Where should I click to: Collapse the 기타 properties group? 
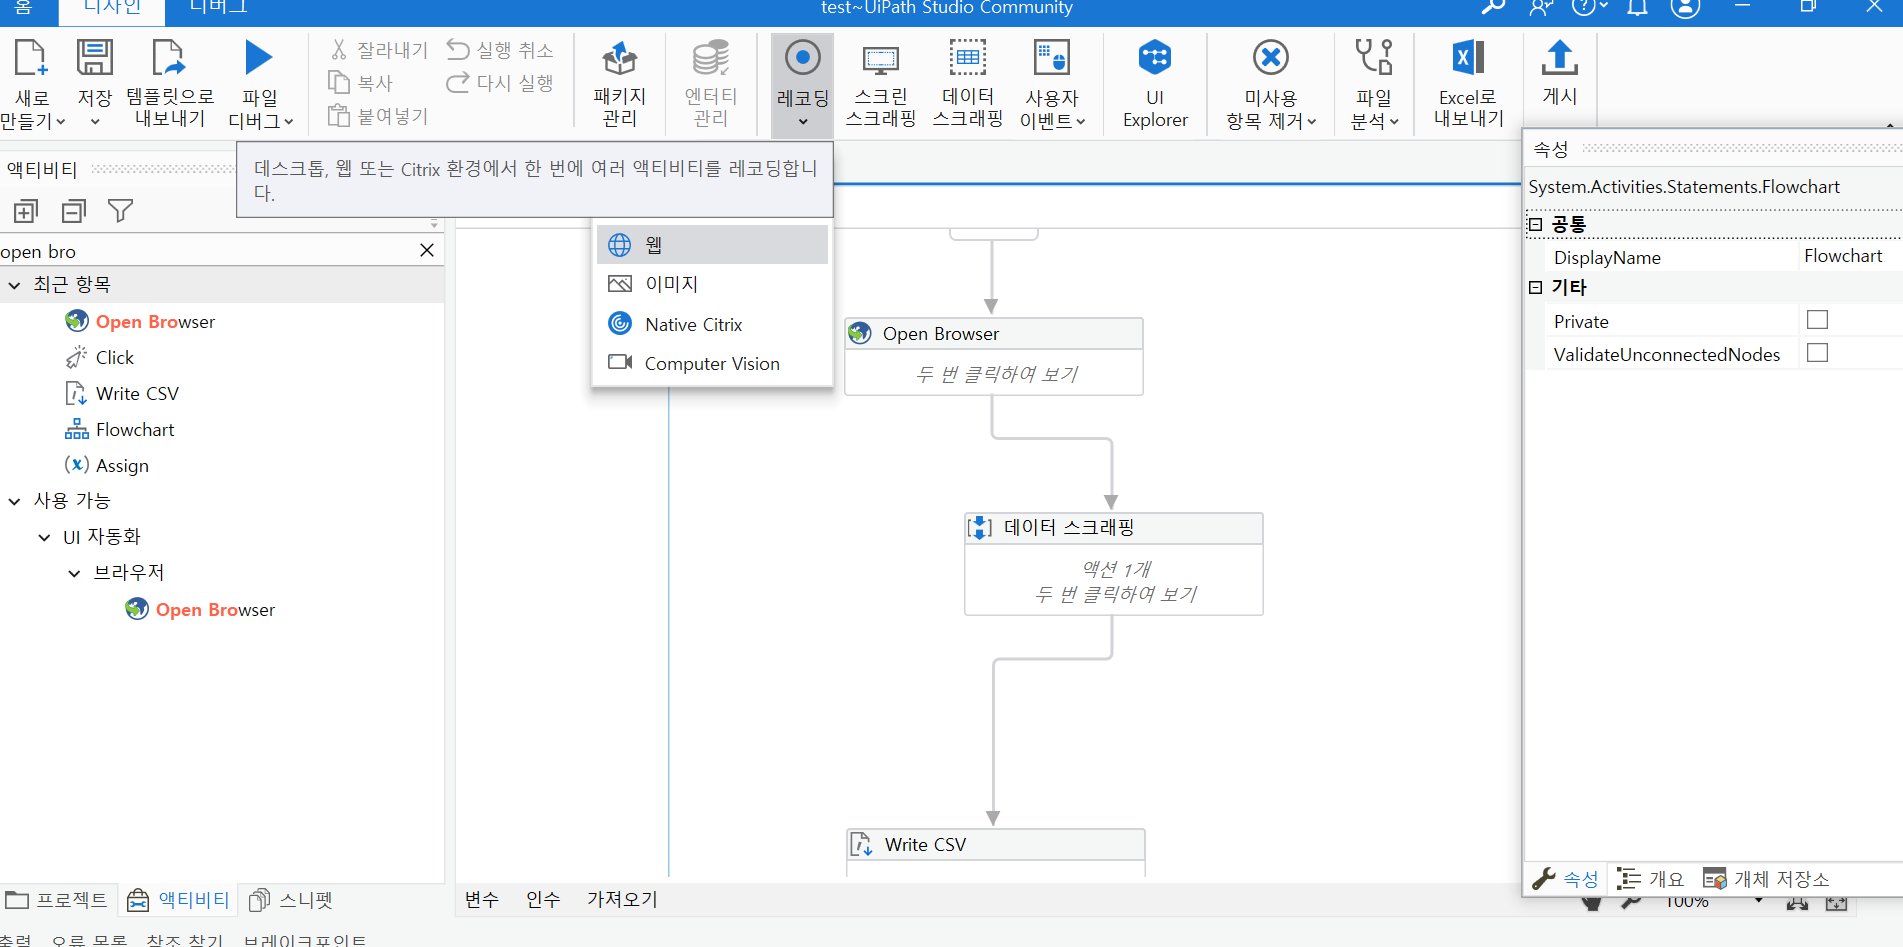click(x=1535, y=287)
